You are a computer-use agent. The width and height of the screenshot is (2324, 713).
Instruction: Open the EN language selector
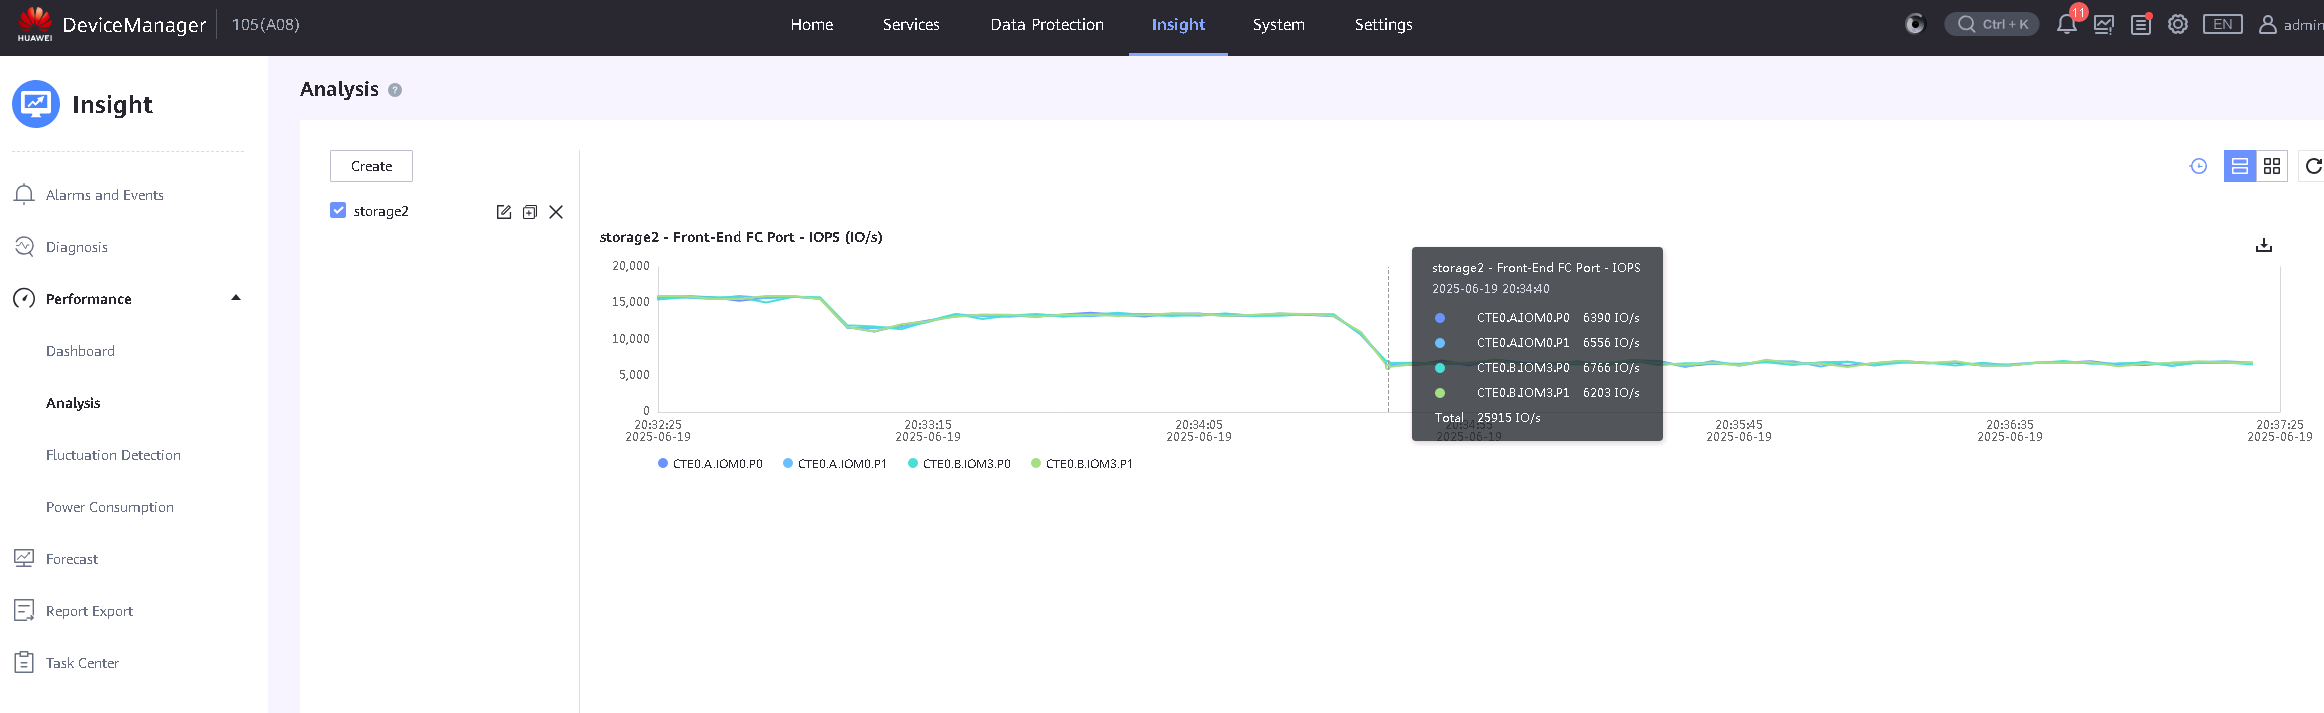coord(2222,24)
